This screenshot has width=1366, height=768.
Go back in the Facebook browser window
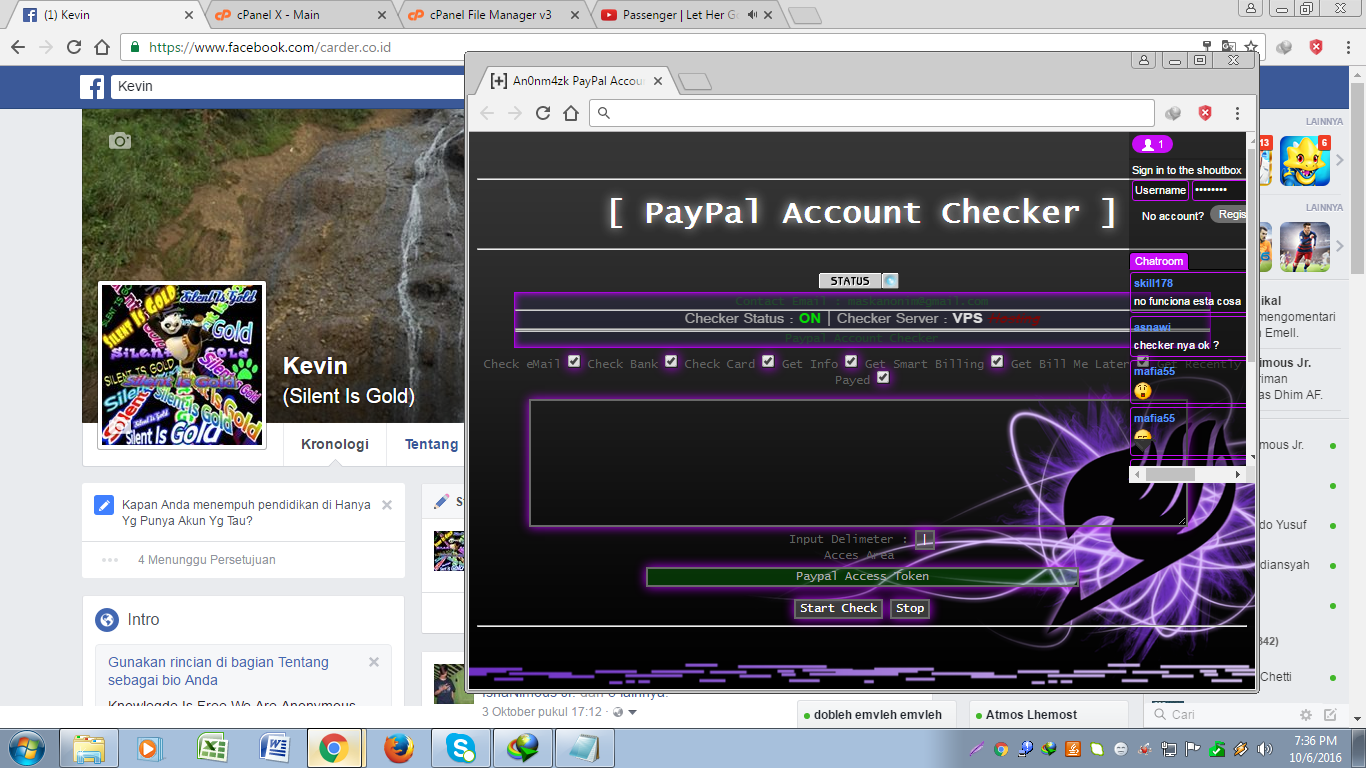point(17,47)
